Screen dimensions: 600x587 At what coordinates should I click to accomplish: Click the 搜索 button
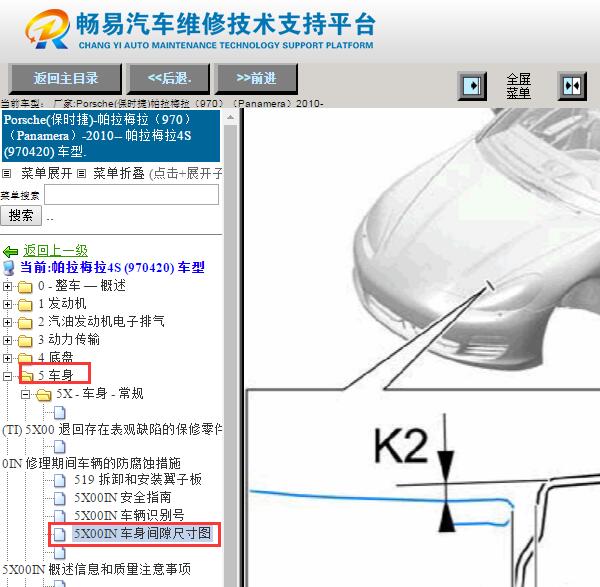[21, 215]
